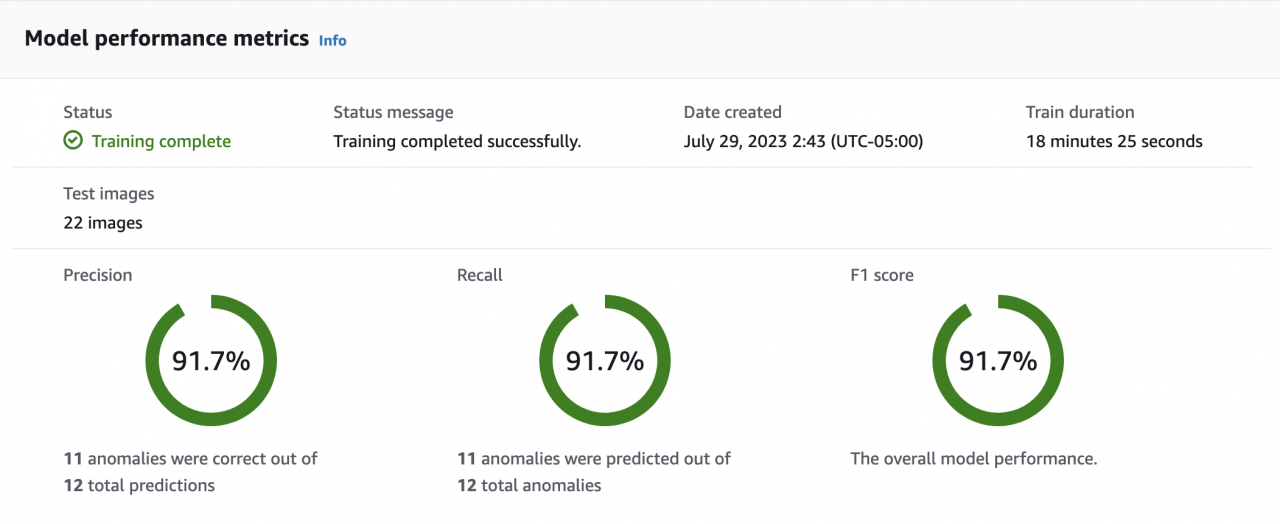The width and height of the screenshot is (1280, 524).
Task: Click the predicted anomalies out of total text
Action: click(x=594, y=472)
